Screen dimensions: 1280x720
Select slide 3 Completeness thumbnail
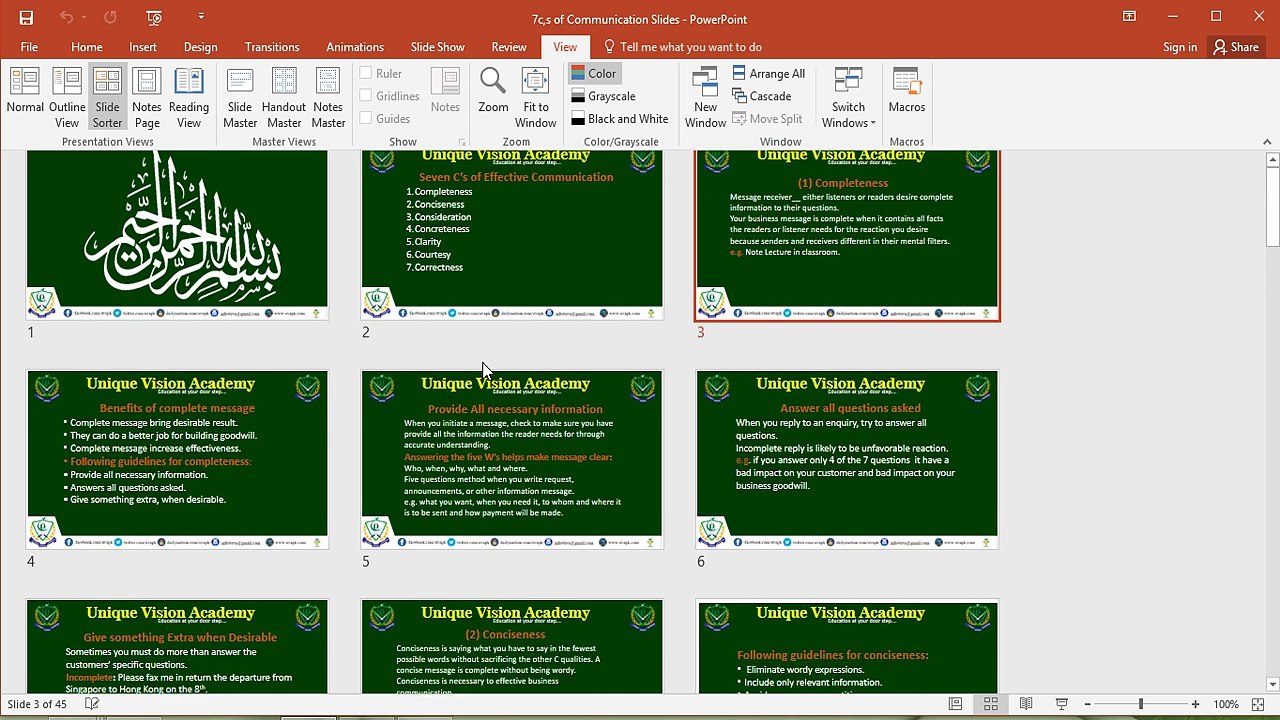[848, 235]
